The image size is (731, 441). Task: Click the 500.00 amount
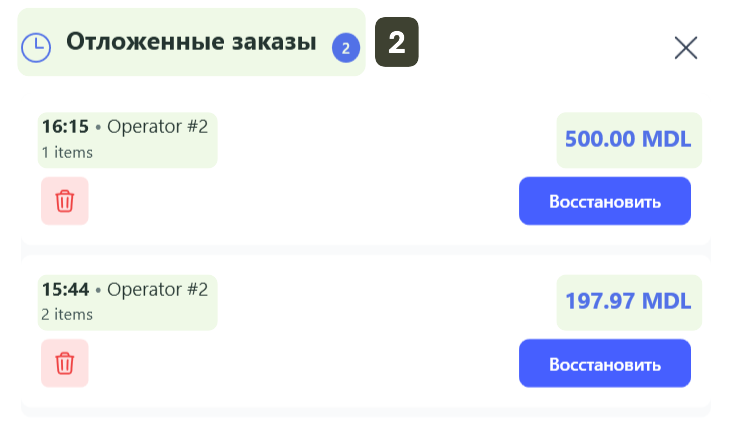pyautogui.click(x=600, y=139)
